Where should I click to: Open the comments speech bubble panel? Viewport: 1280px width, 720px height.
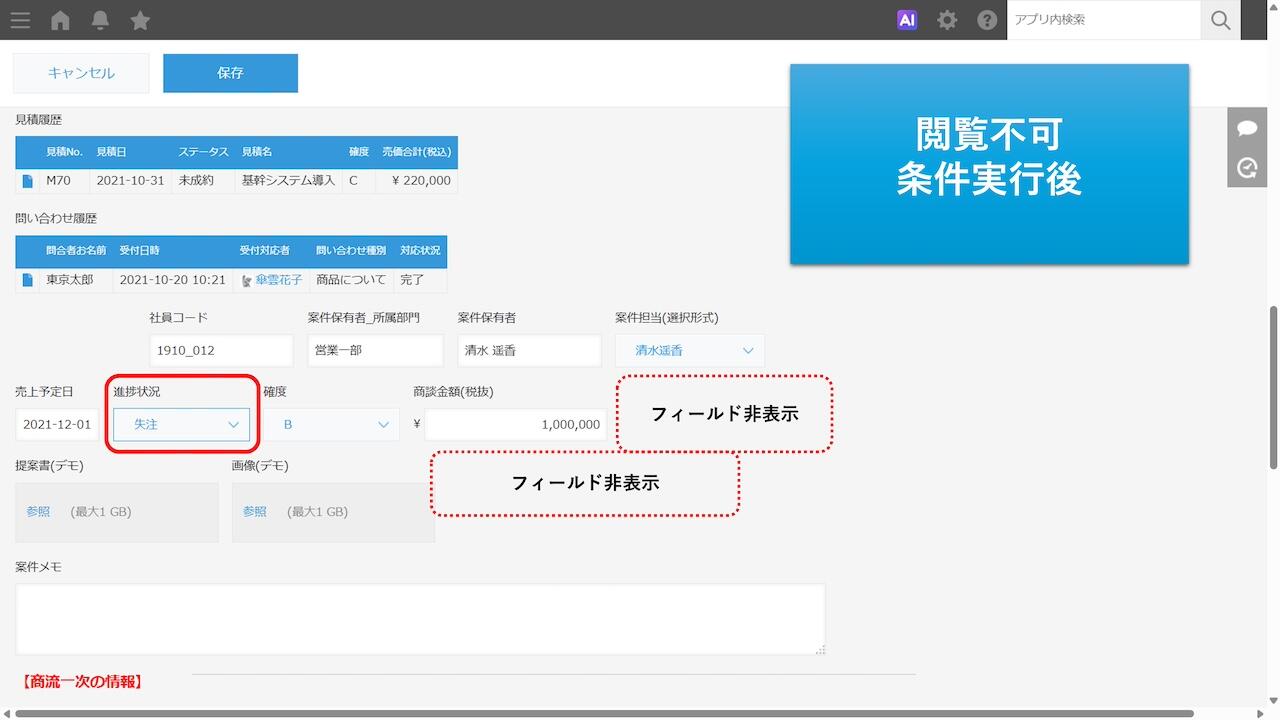point(1247,128)
